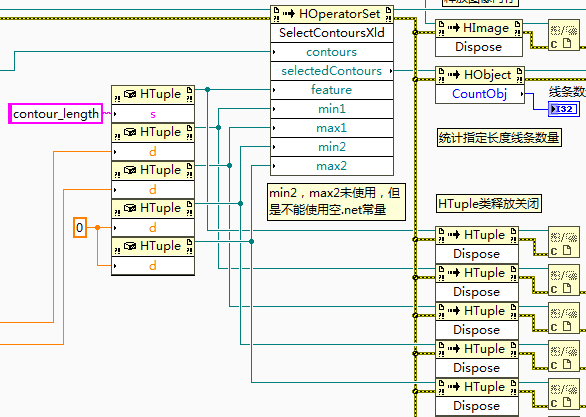Select the 统计指定长度线条数量 comment label
Image resolution: width=586 pixels, height=417 pixels.
click(499, 138)
